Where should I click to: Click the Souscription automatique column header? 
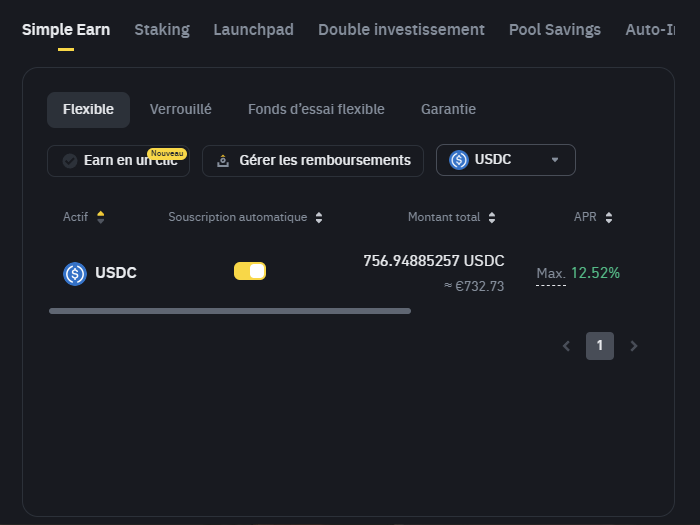tap(238, 217)
